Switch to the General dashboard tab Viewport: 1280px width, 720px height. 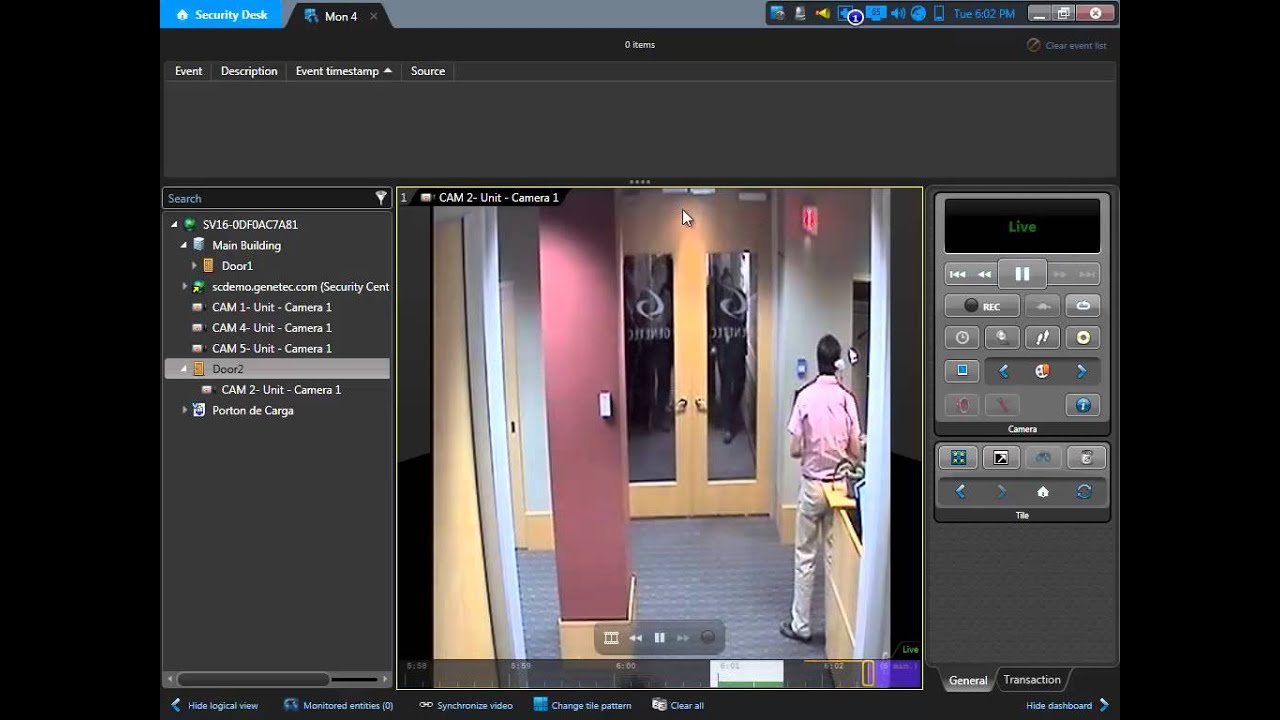coord(968,680)
